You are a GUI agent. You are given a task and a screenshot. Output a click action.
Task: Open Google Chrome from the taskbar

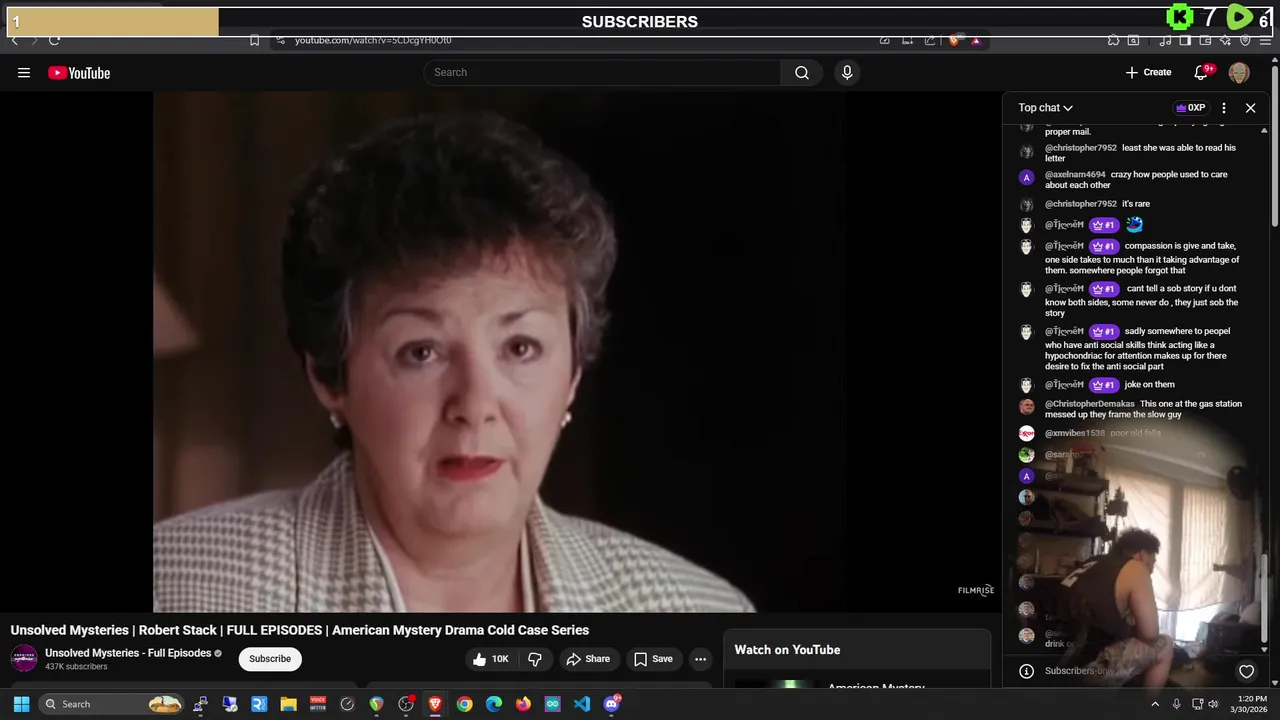pyautogui.click(x=464, y=704)
